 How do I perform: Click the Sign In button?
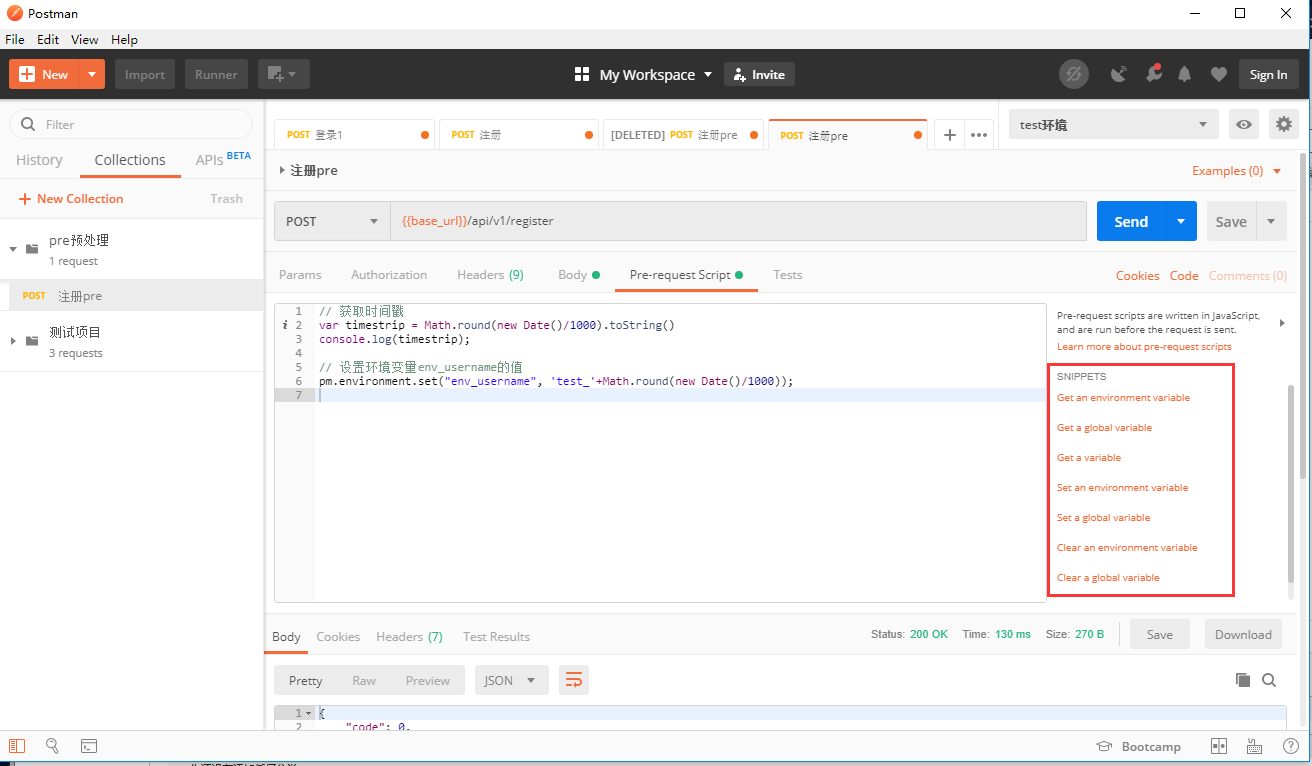point(1268,74)
